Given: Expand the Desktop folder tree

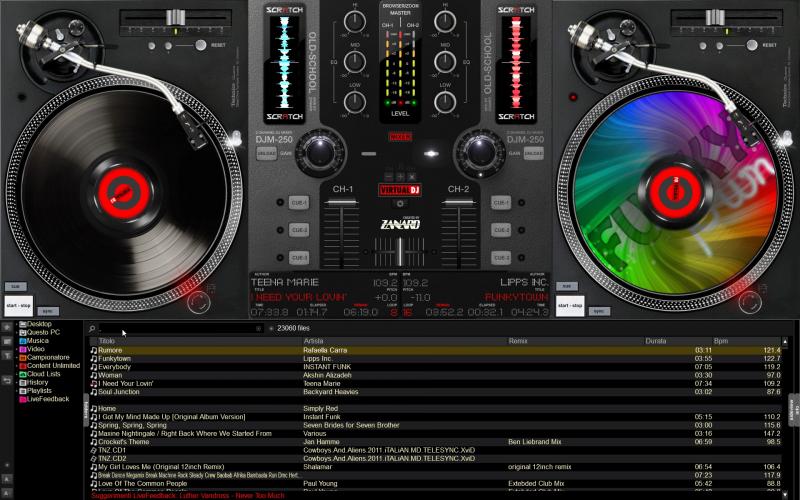Looking at the screenshot, I should (17, 324).
